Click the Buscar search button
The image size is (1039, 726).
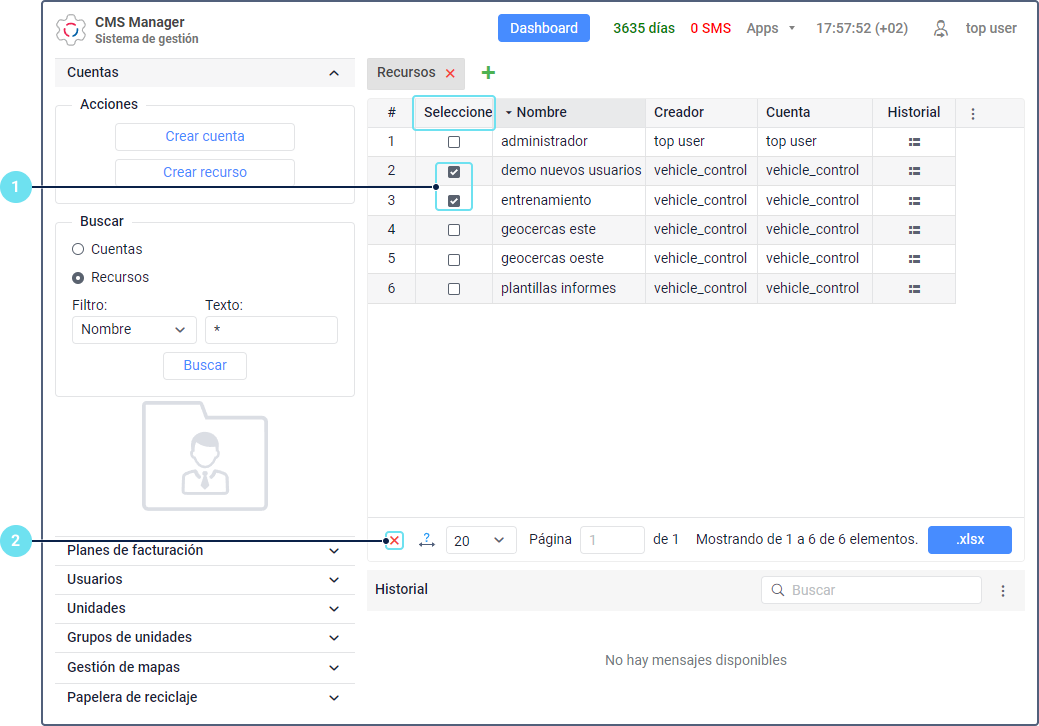point(205,366)
